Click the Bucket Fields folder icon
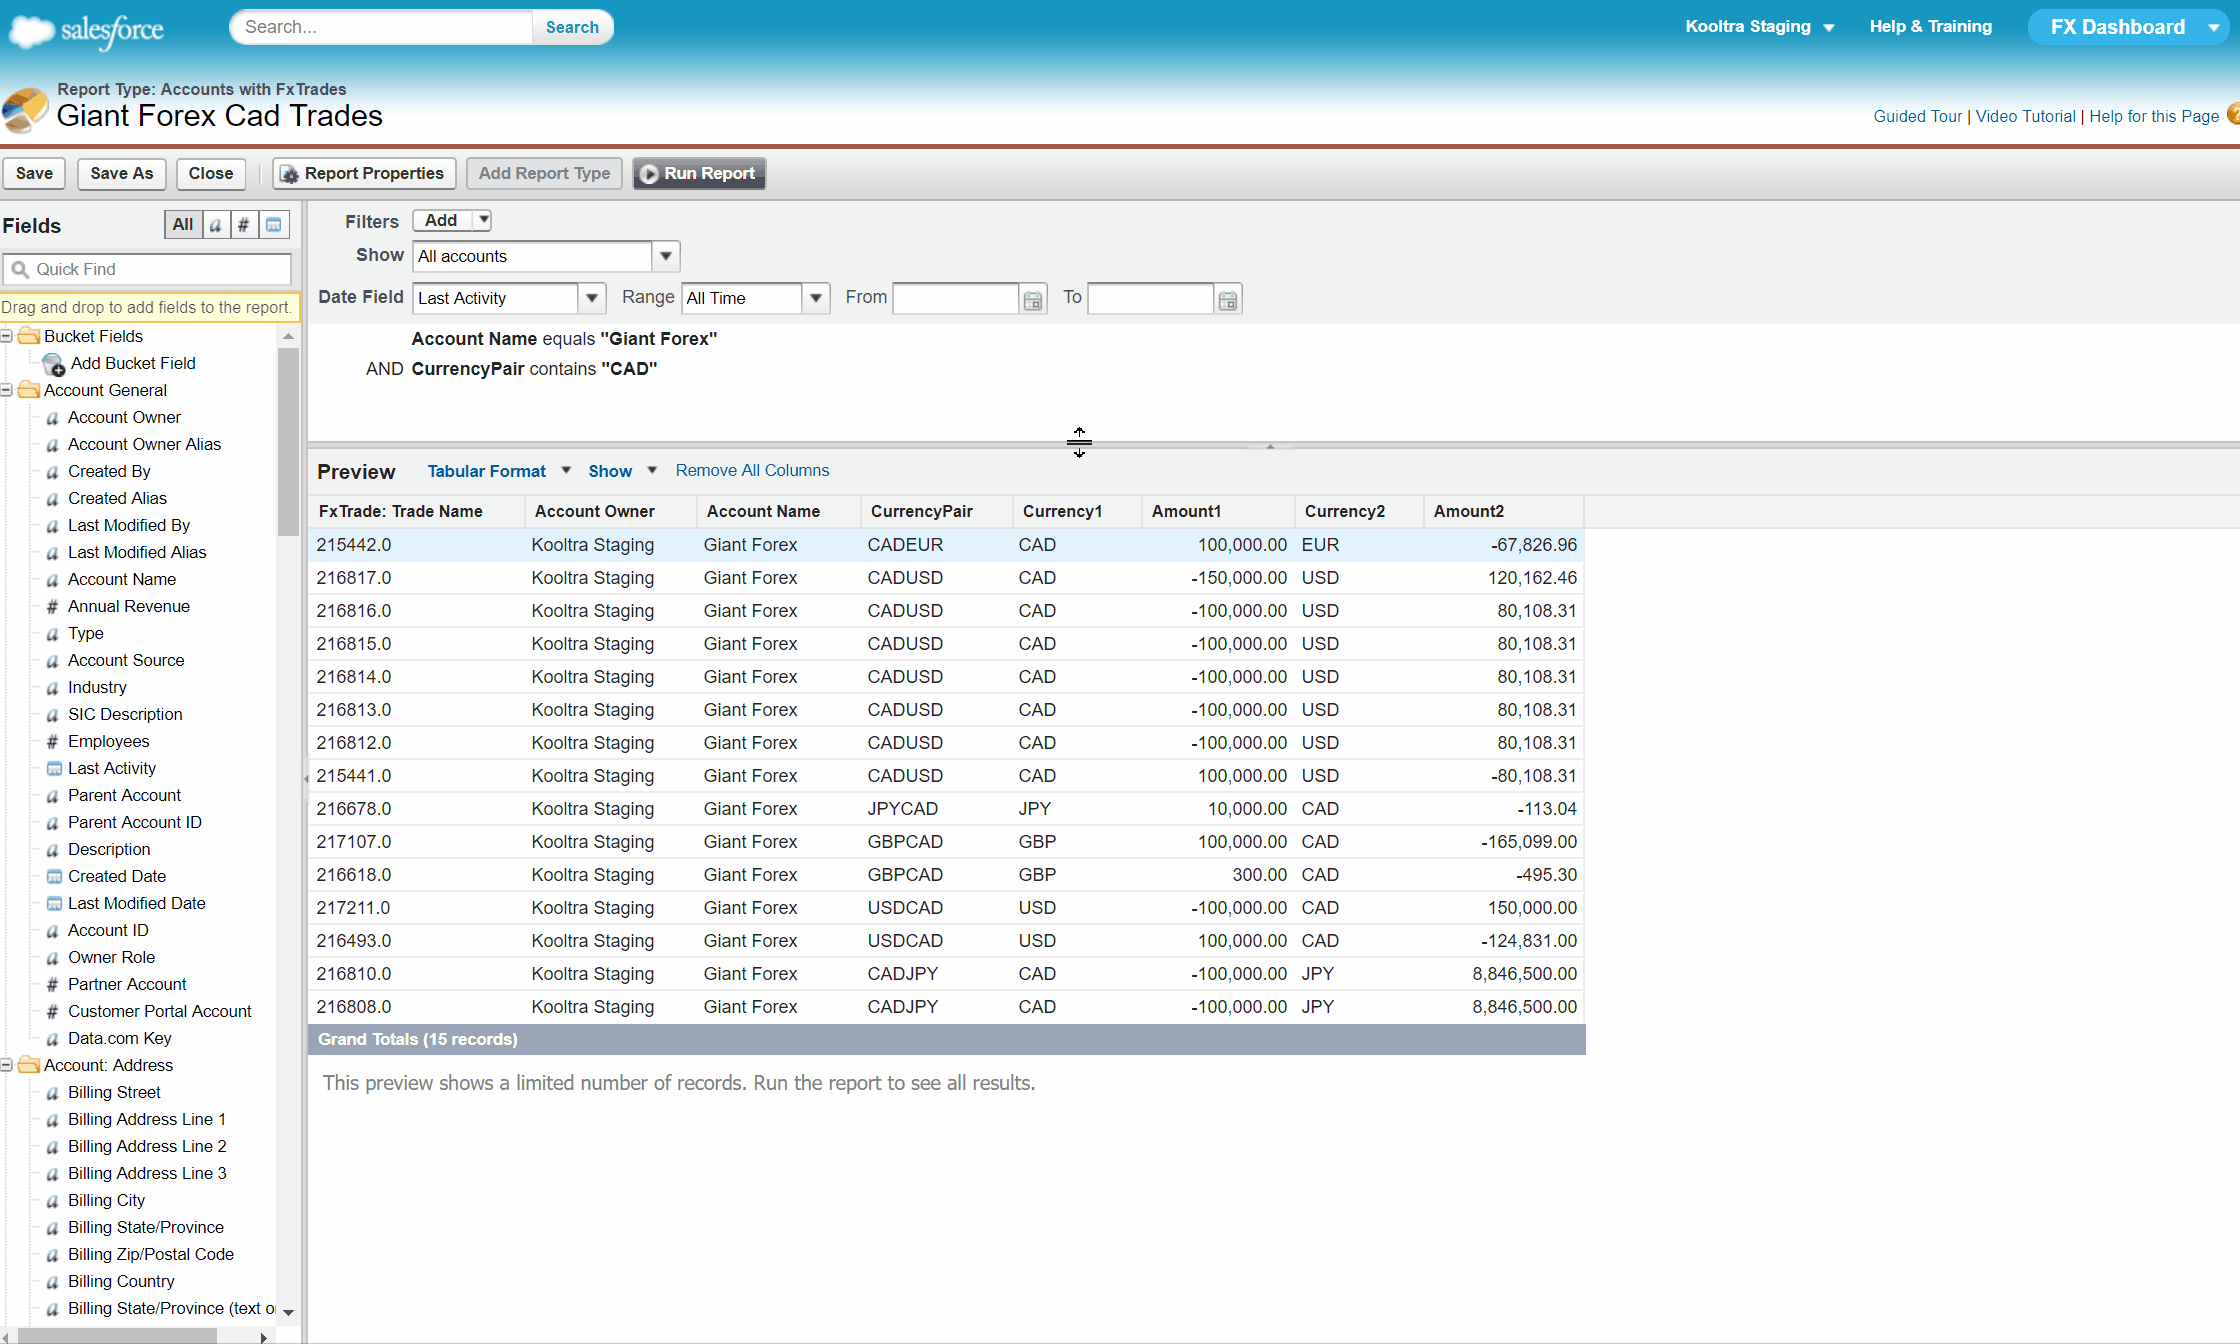Viewport: 2240px width, 1344px height. click(x=29, y=336)
